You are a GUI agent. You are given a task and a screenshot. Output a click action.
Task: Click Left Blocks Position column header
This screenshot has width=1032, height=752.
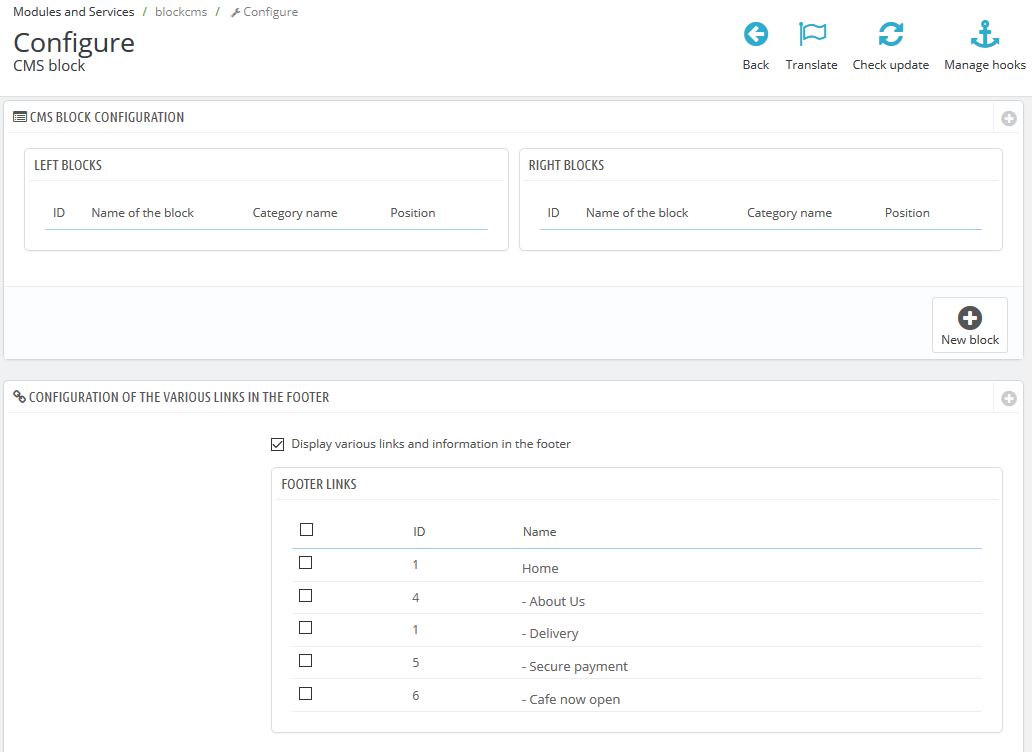point(413,213)
